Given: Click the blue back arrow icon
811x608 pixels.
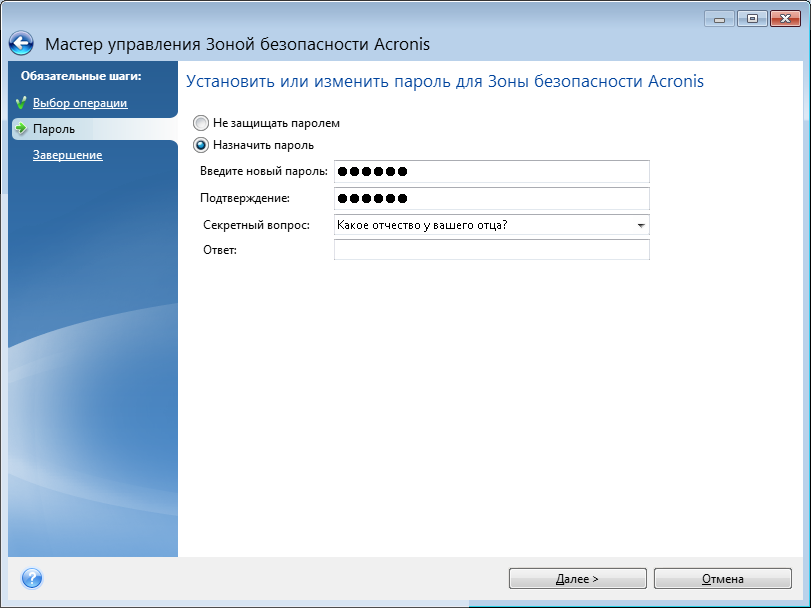Looking at the screenshot, I should 22,42.
